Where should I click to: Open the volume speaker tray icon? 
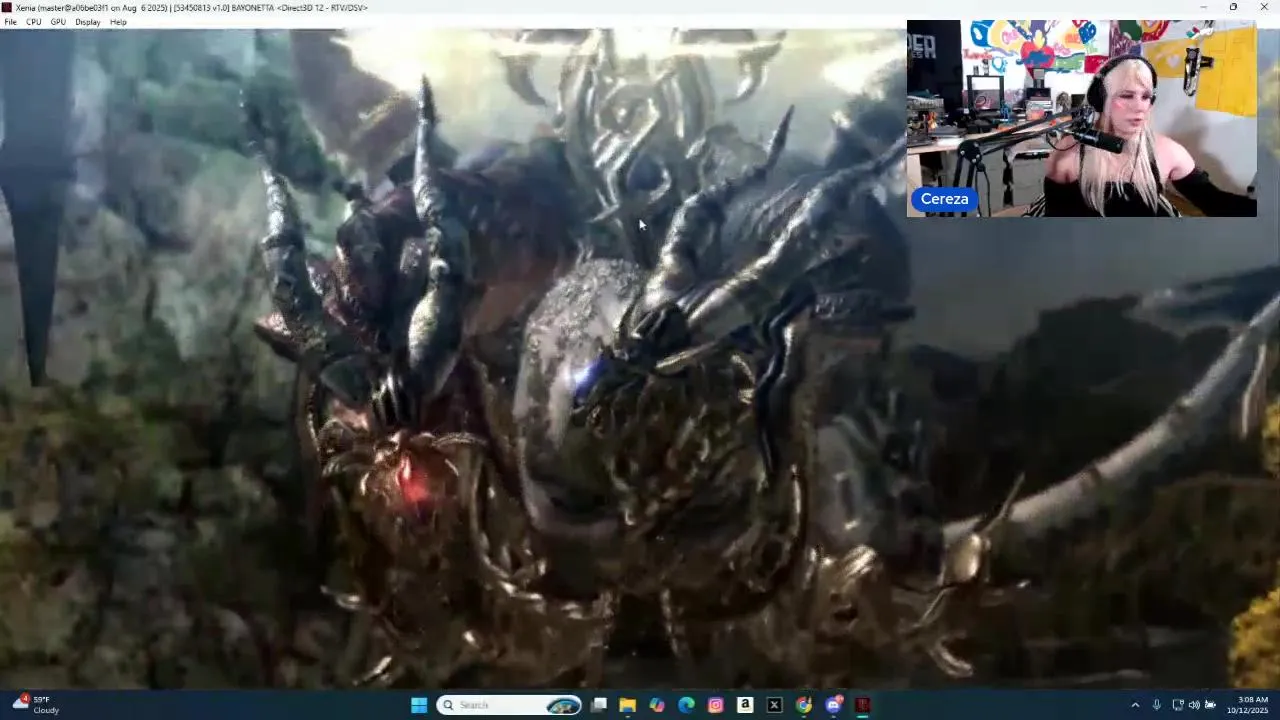click(x=1194, y=705)
